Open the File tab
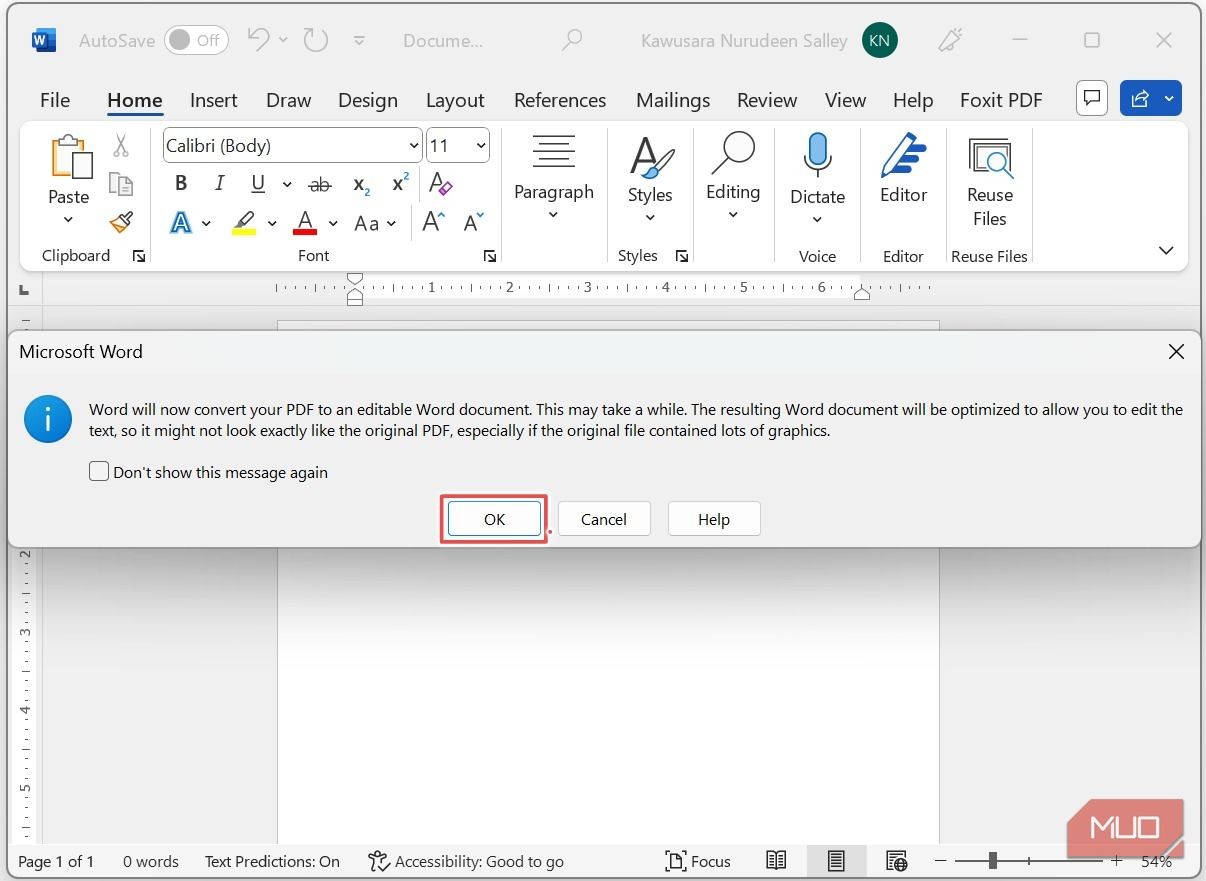 point(55,100)
